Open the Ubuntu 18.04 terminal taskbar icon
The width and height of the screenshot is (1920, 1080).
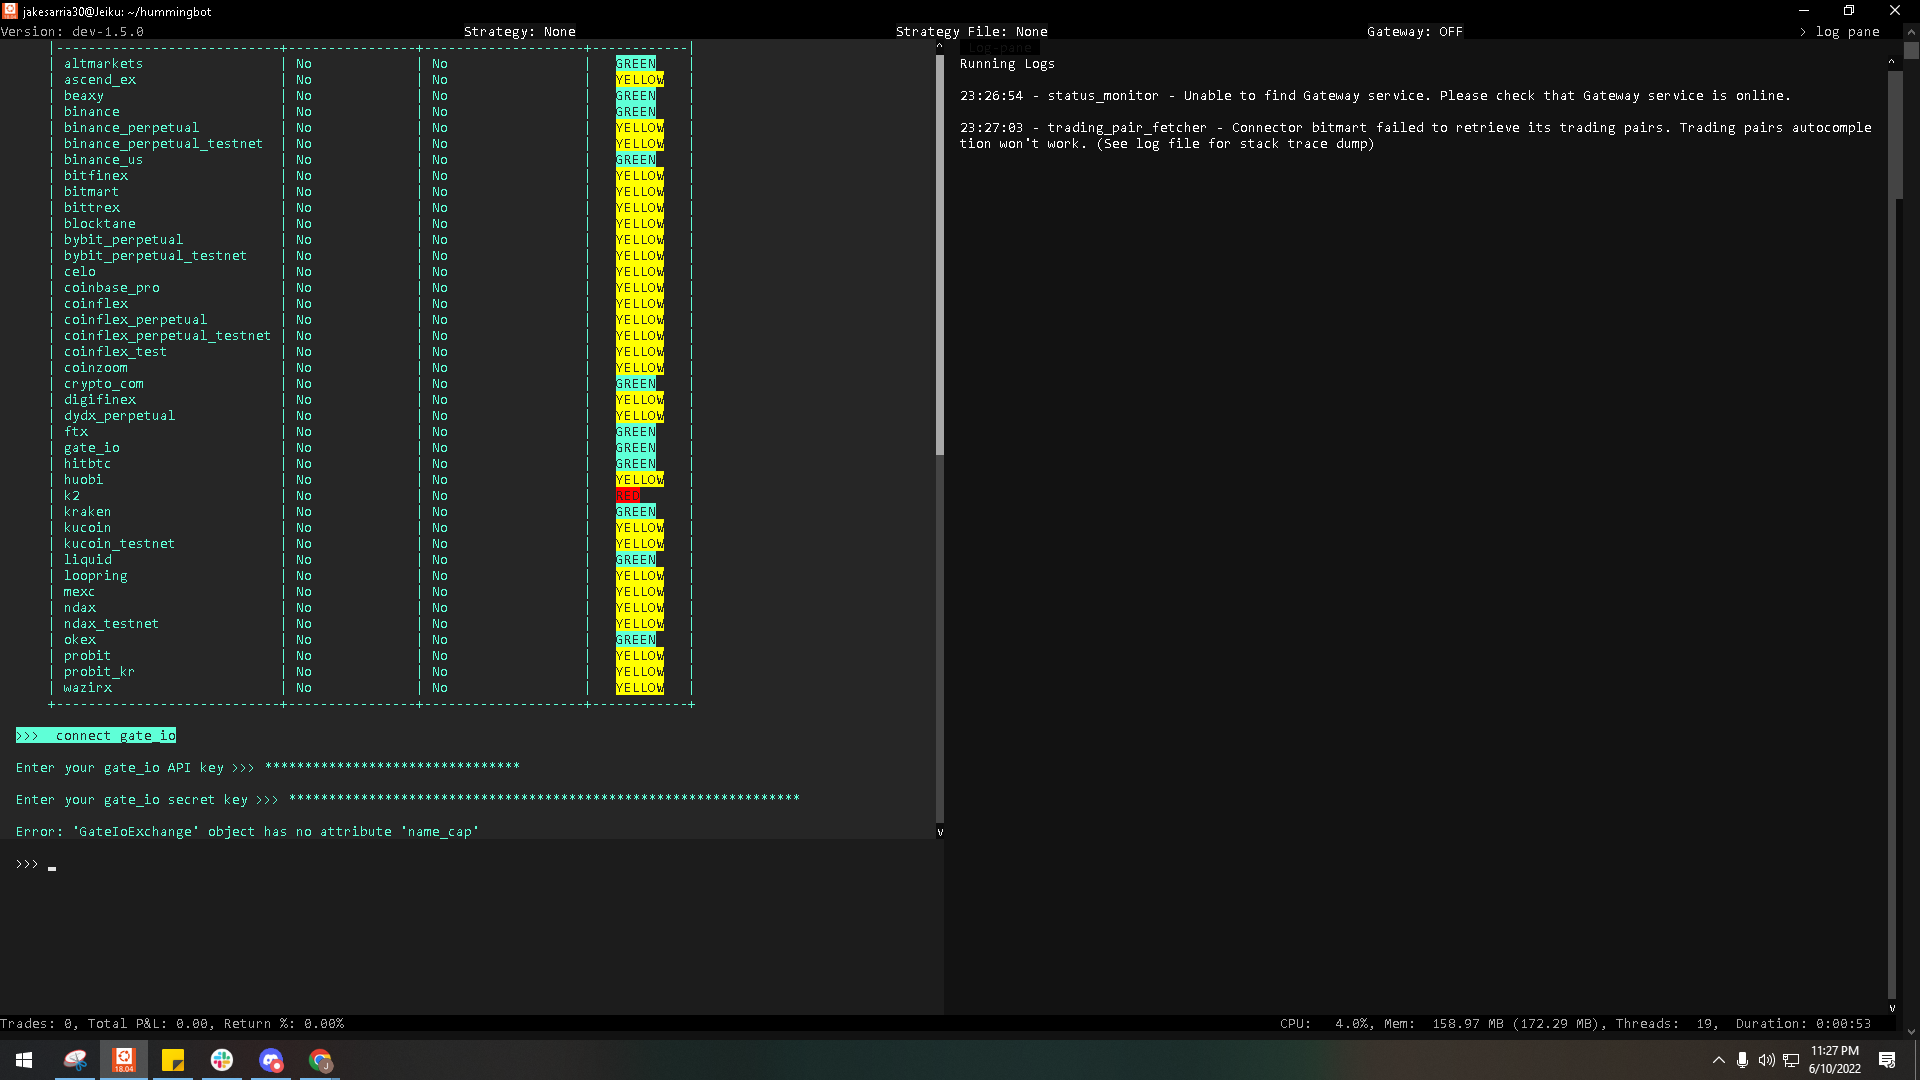point(124,1060)
